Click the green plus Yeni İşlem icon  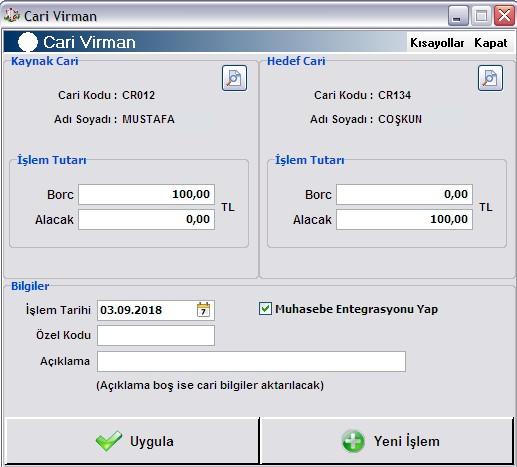(353, 441)
